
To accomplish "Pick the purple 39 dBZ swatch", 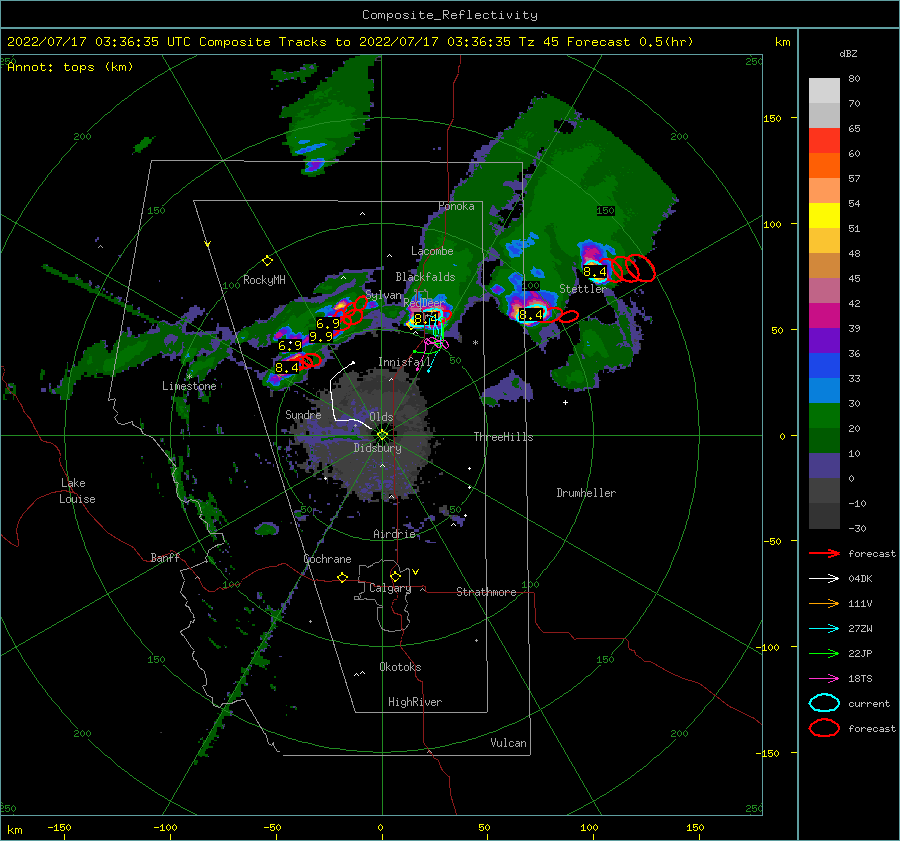I will pos(824,340).
